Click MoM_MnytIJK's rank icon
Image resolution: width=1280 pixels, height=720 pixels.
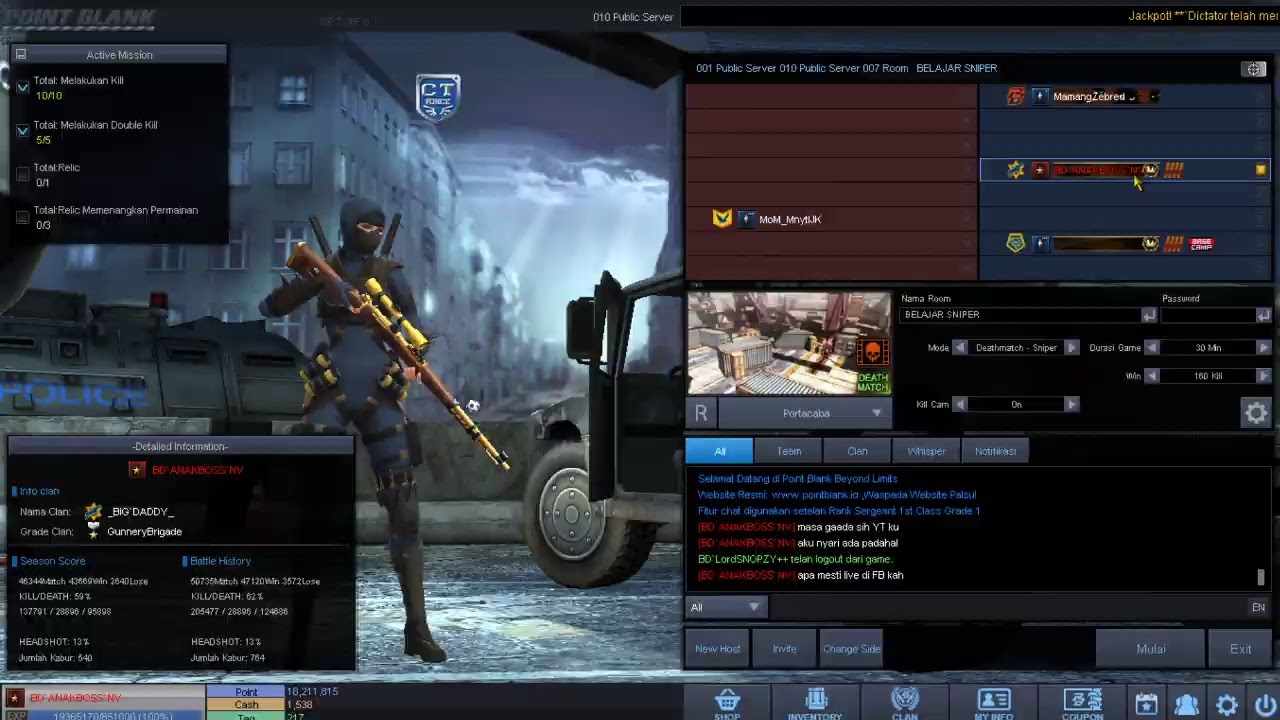coord(747,219)
